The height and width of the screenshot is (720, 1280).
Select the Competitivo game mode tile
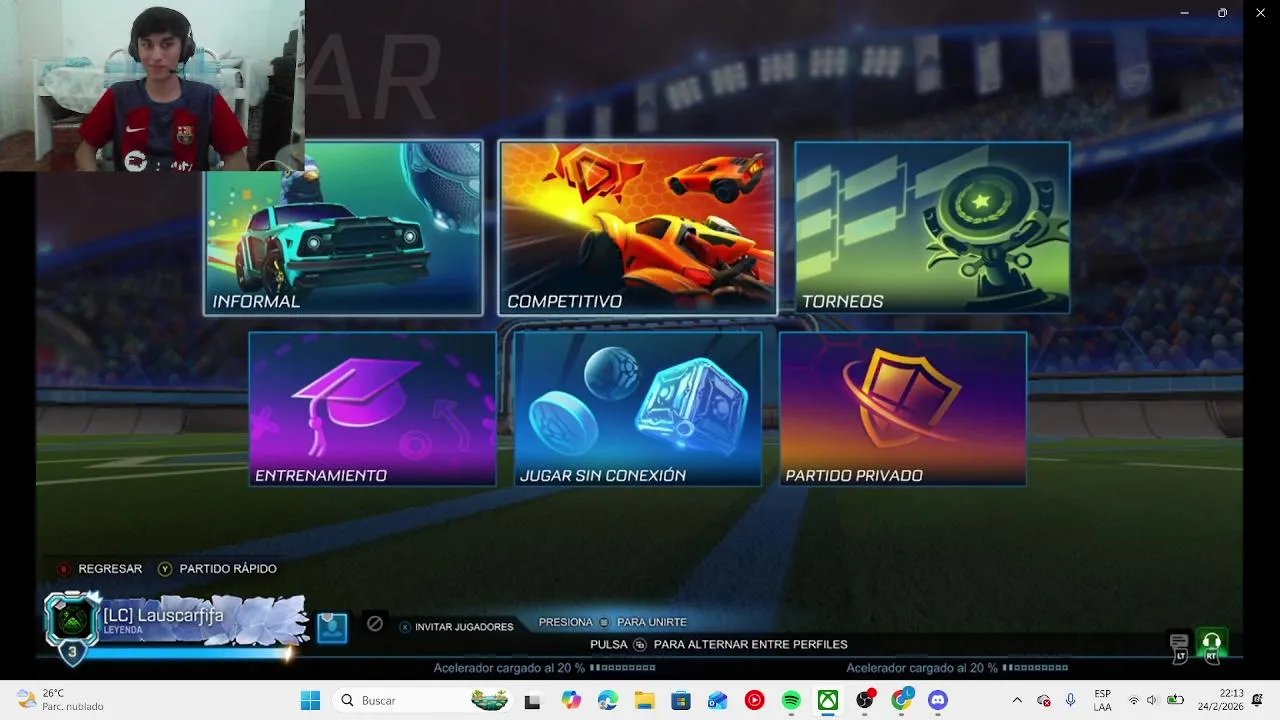pyautogui.click(x=638, y=228)
